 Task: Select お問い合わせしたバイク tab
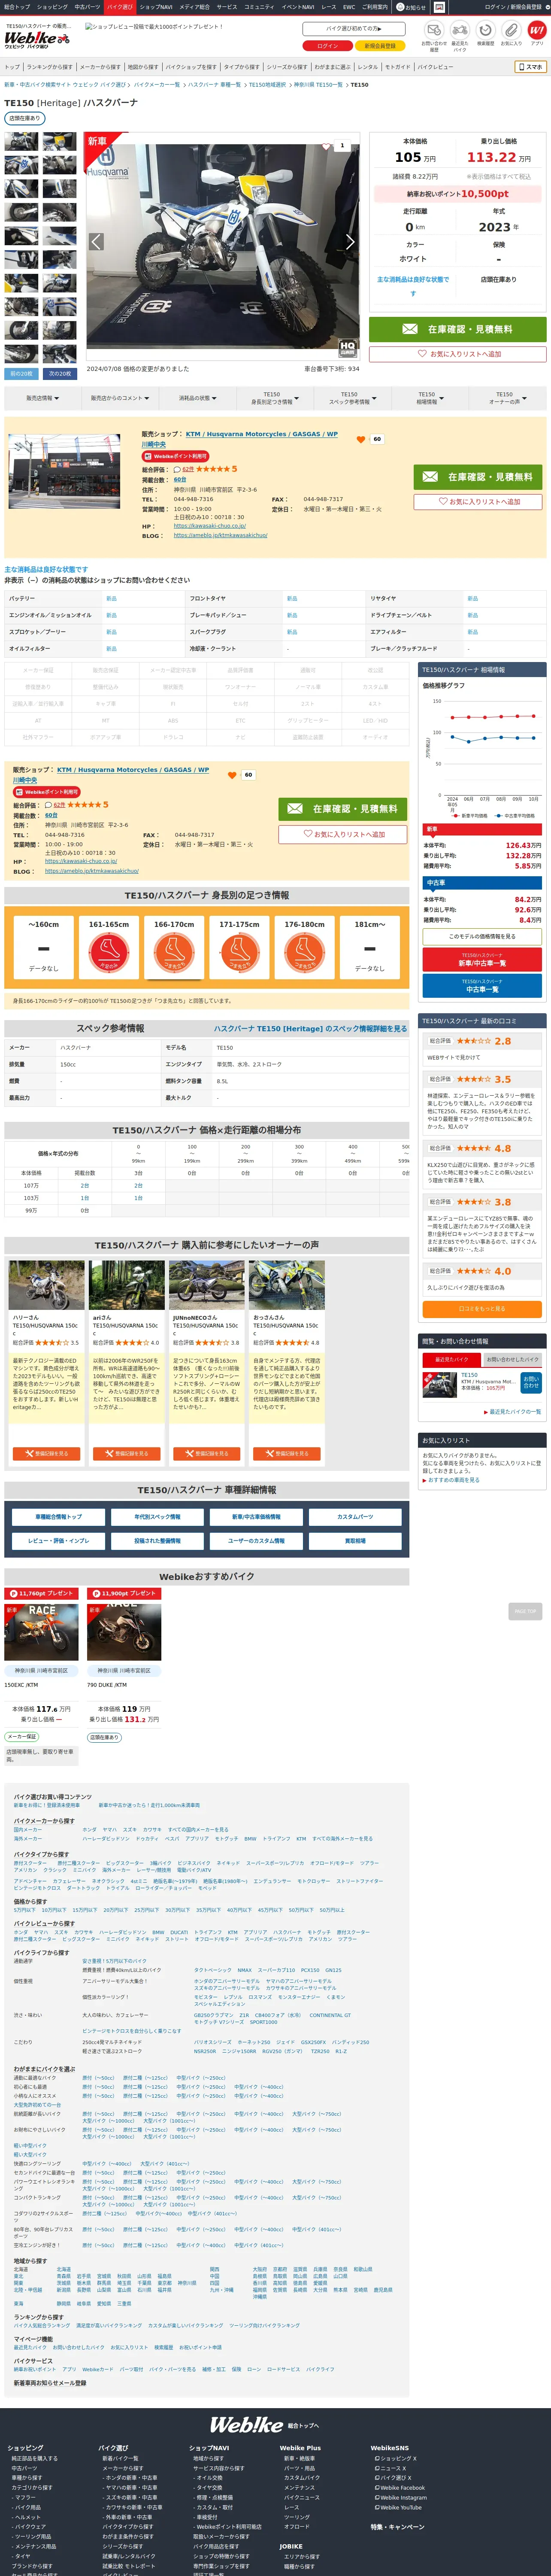(513, 1360)
